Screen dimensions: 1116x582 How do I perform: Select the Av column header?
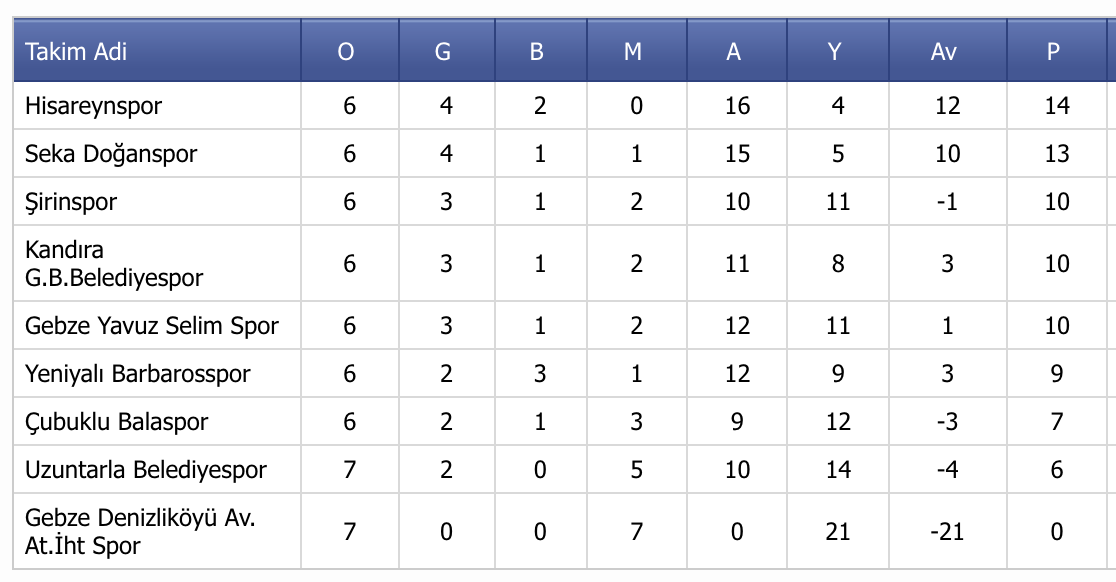(944, 52)
